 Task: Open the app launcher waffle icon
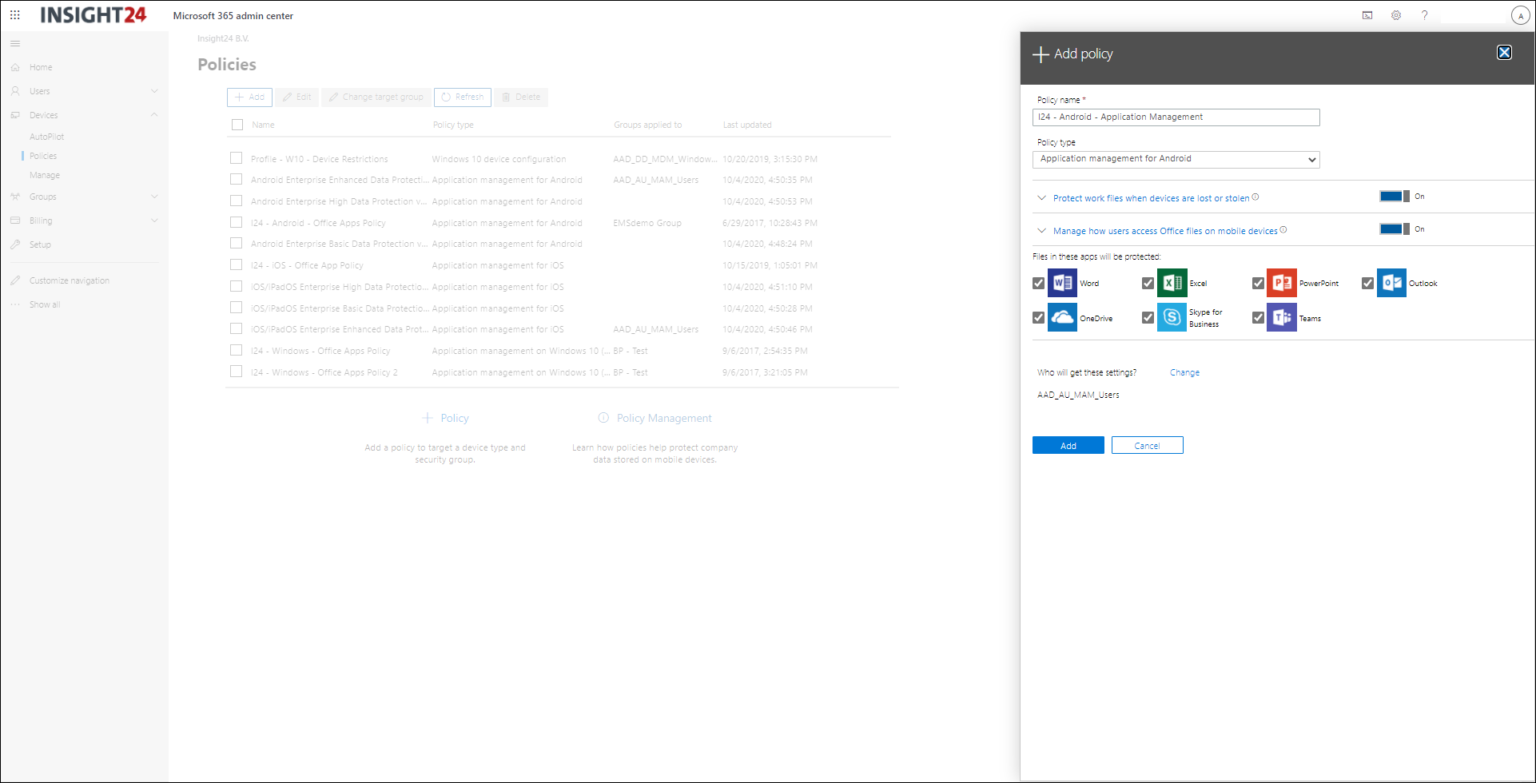pyautogui.click(x=14, y=14)
